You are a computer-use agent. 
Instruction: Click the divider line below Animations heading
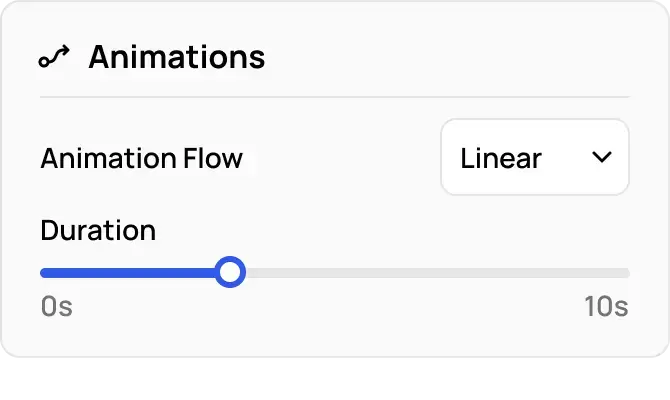335,97
